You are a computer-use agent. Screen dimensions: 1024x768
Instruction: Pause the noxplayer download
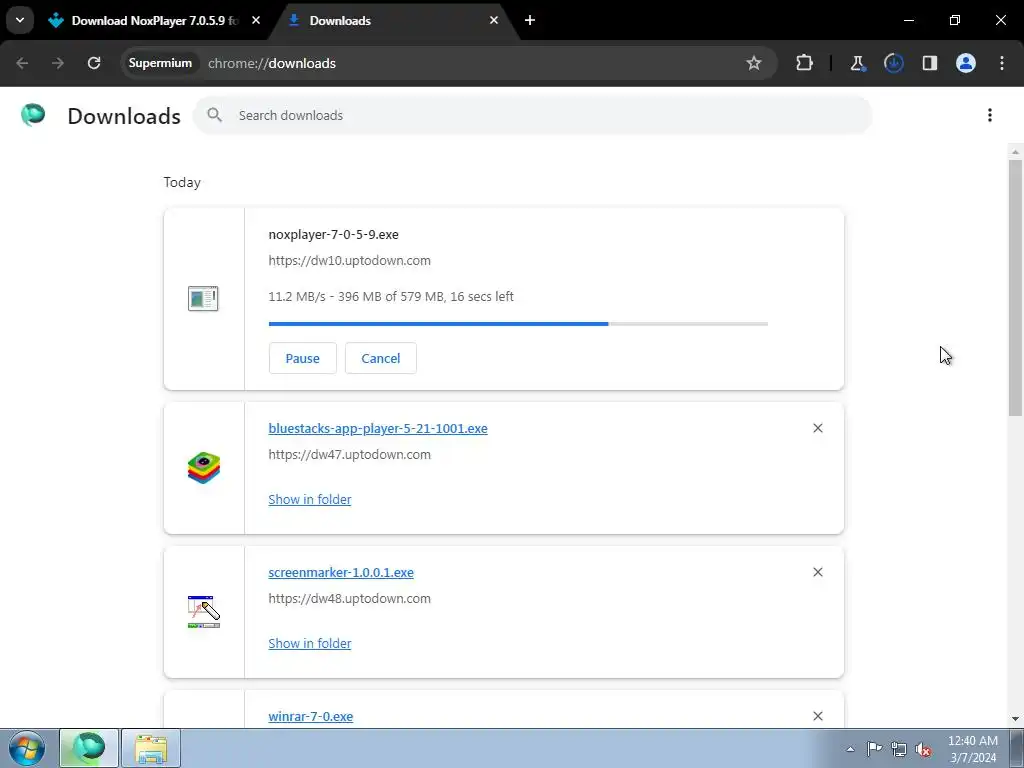pos(302,359)
